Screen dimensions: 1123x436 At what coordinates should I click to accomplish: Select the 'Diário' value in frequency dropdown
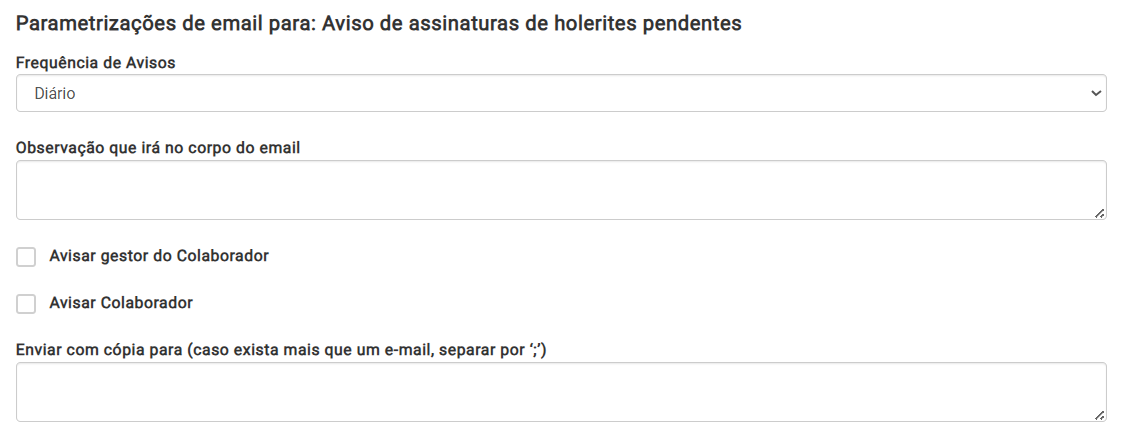[x=56, y=93]
